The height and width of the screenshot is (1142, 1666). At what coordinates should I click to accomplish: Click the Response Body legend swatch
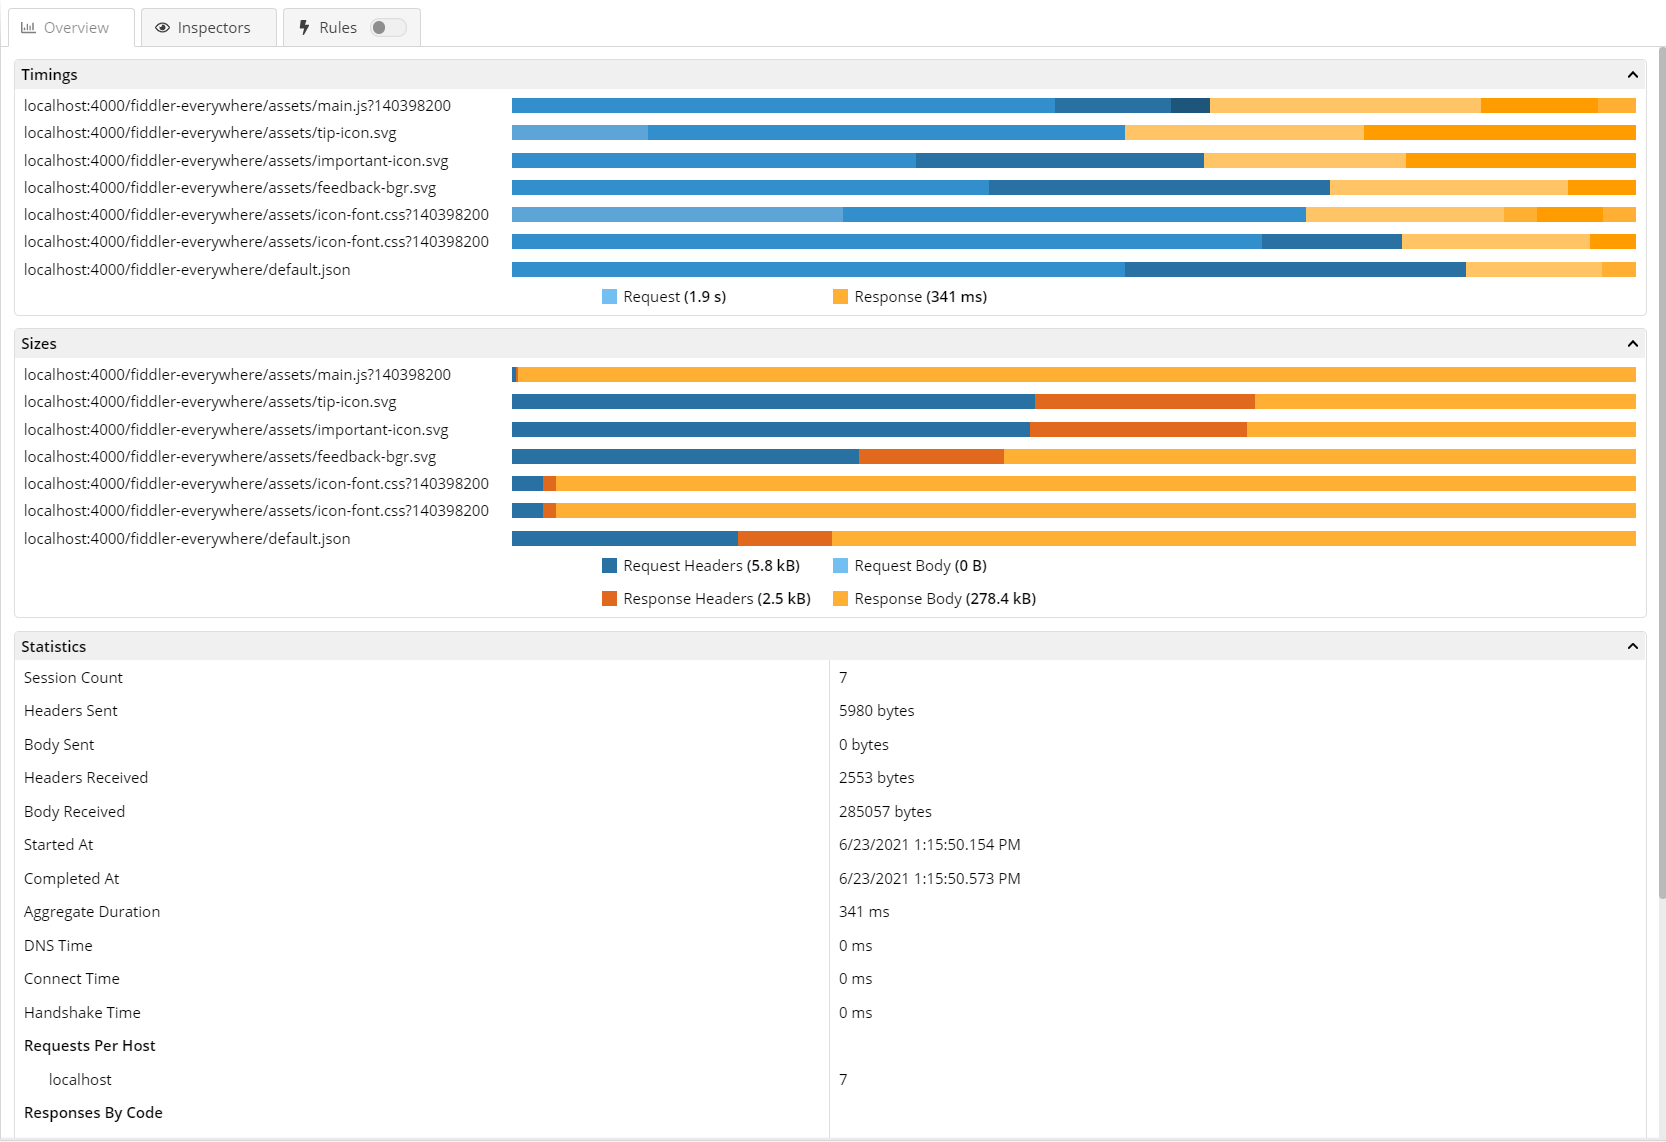pyautogui.click(x=840, y=599)
